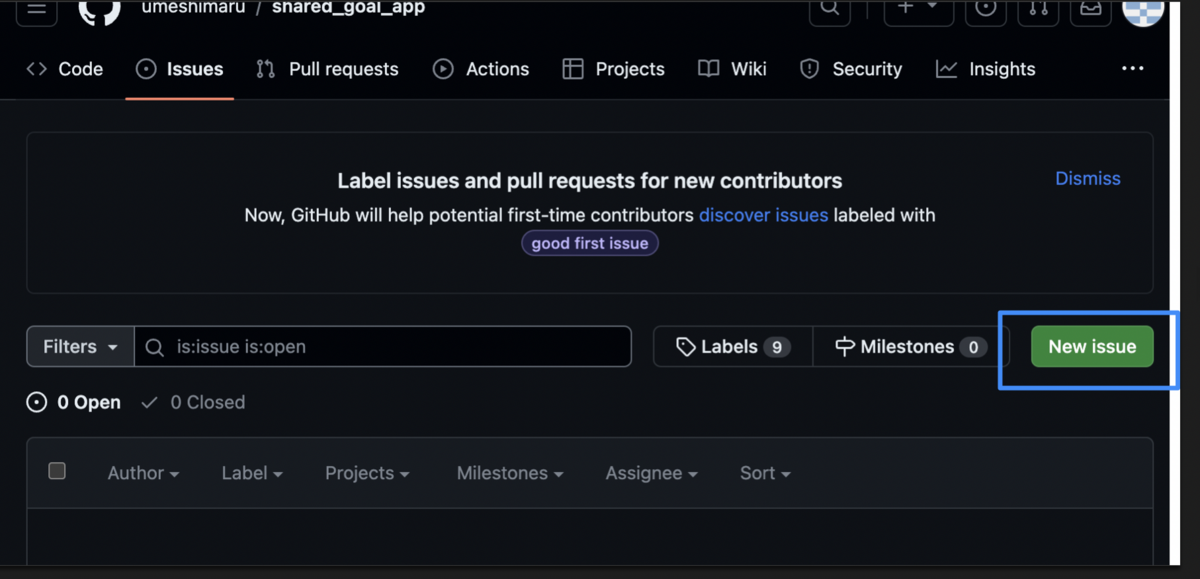Select the checkbox to select all issues

(57, 470)
